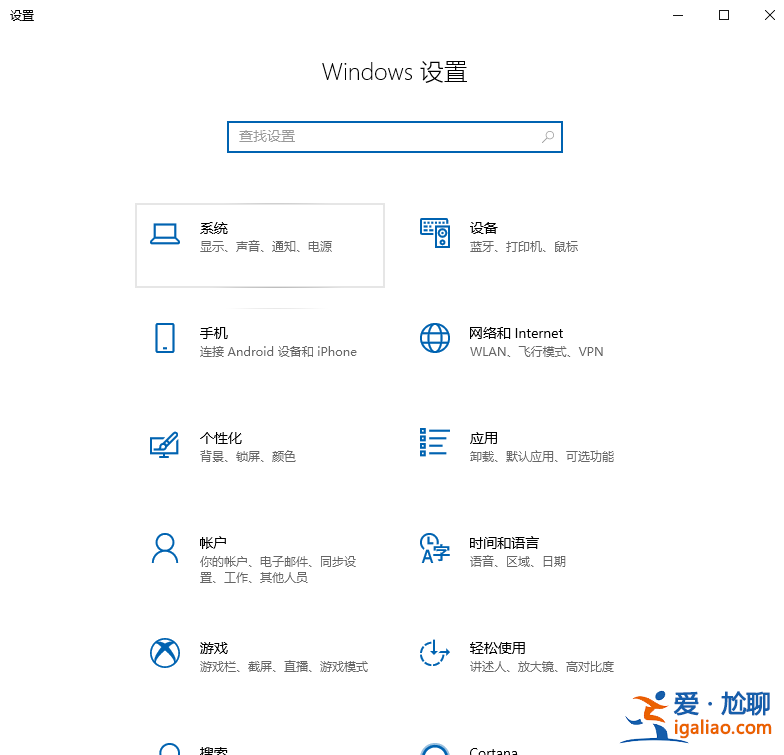Image resolution: width=784 pixels, height=755 pixels.
Task: Open the Ease of Access icon
Action: pos(434,653)
